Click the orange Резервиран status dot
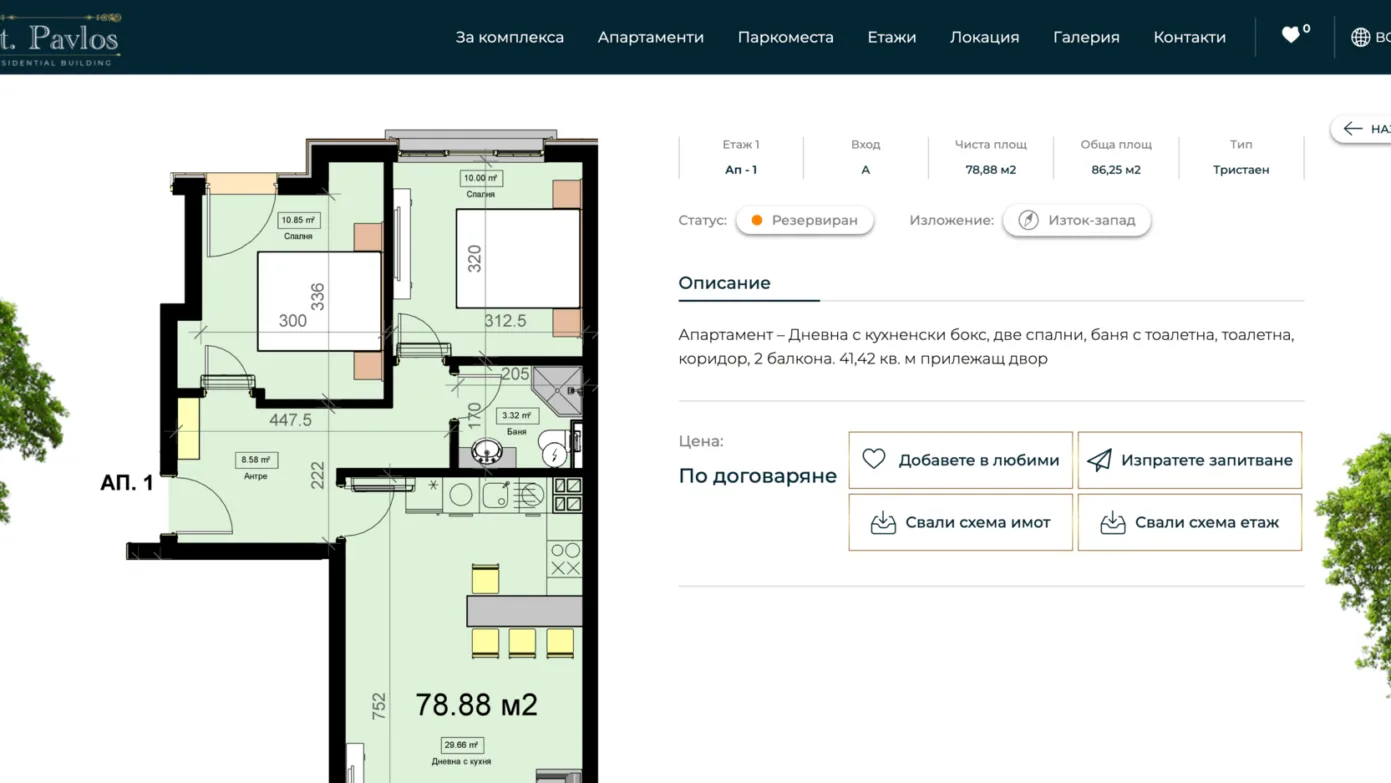Viewport: 1391px width, 783px height. pos(757,220)
